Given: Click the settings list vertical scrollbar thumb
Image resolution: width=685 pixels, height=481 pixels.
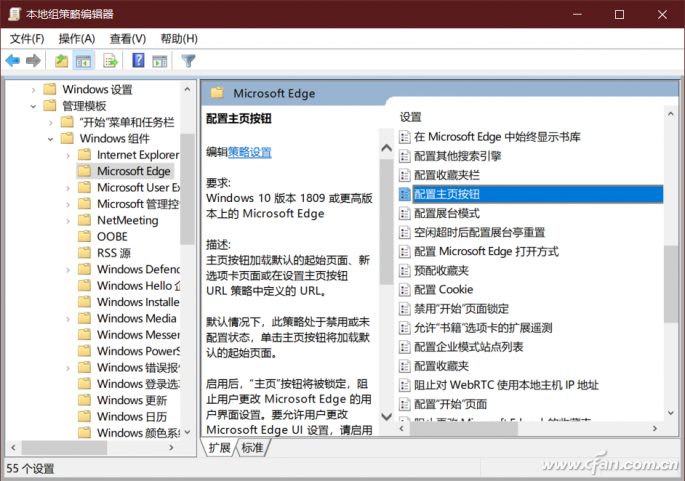Looking at the screenshot, I should click(670, 284).
